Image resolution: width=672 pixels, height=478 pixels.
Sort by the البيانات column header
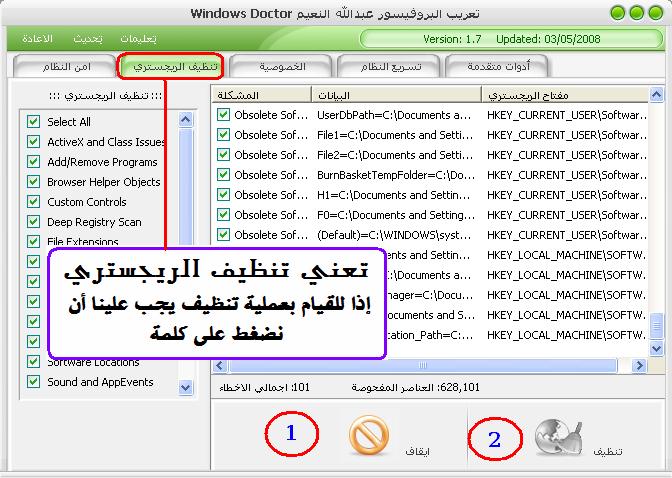pos(396,95)
